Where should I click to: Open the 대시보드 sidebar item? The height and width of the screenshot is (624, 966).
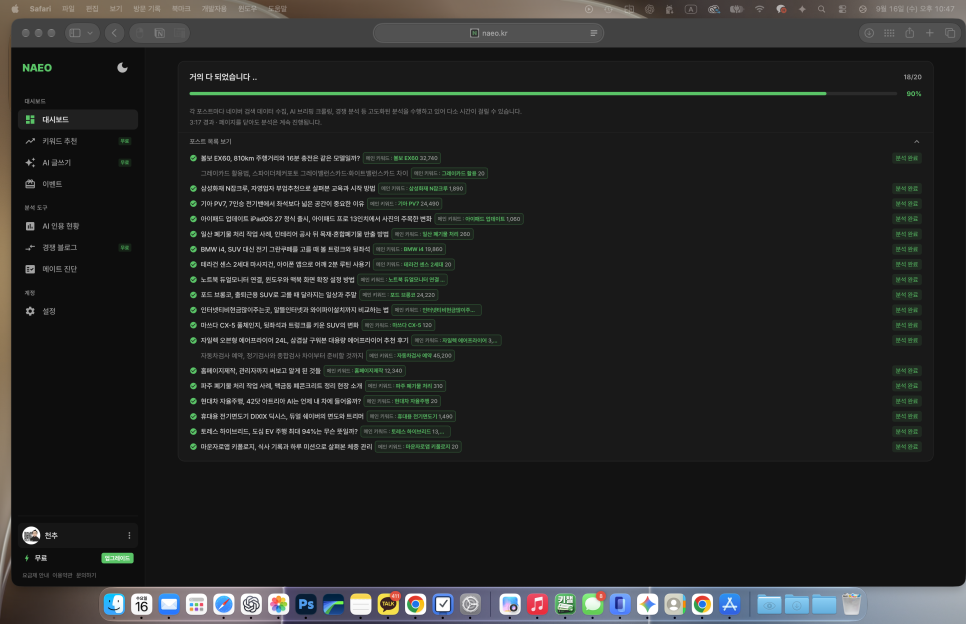coord(78,120)
